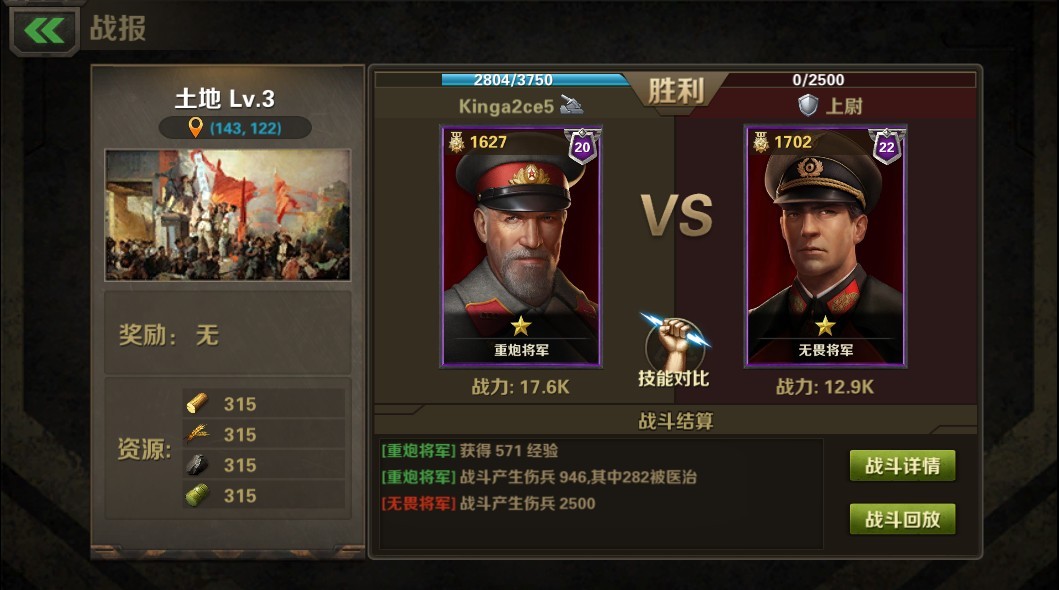Click the tank icon beside Kinga2ce5

tap(571, 105)
